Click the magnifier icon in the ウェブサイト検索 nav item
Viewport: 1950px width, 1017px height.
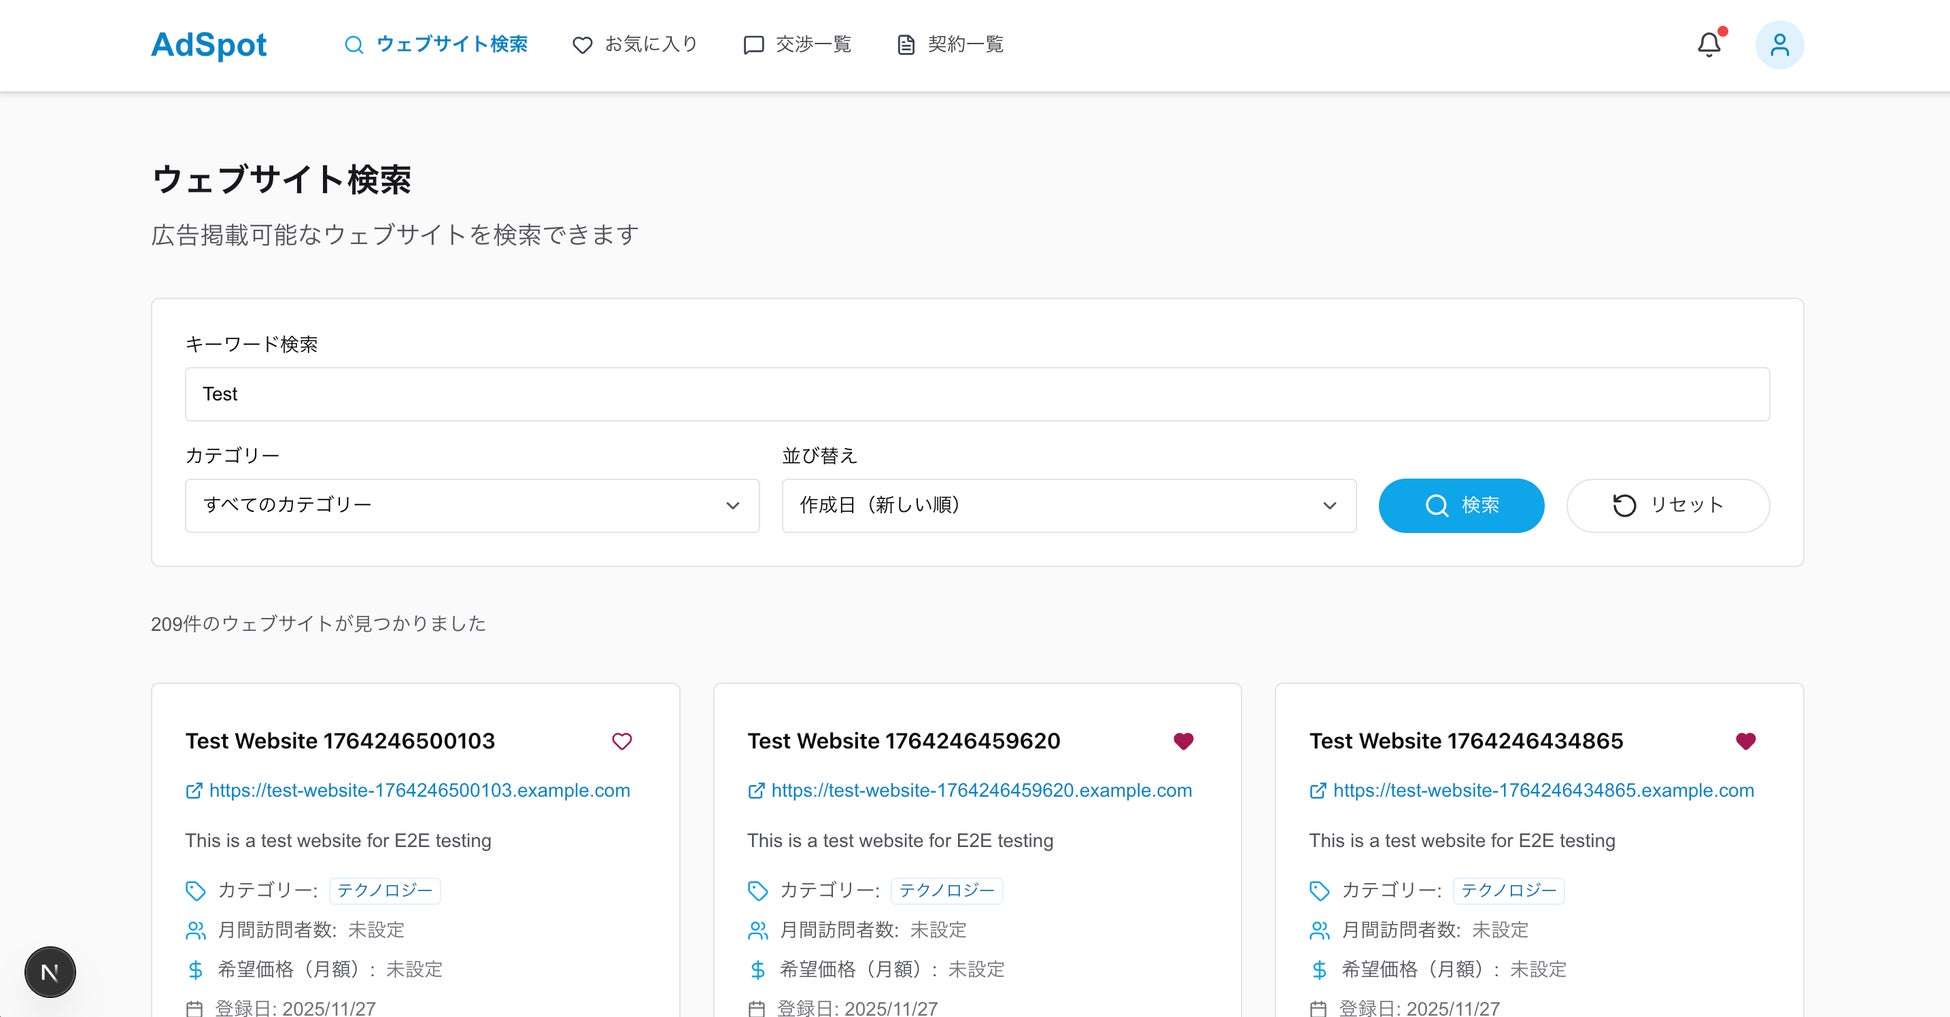click(x=354, y=45)
